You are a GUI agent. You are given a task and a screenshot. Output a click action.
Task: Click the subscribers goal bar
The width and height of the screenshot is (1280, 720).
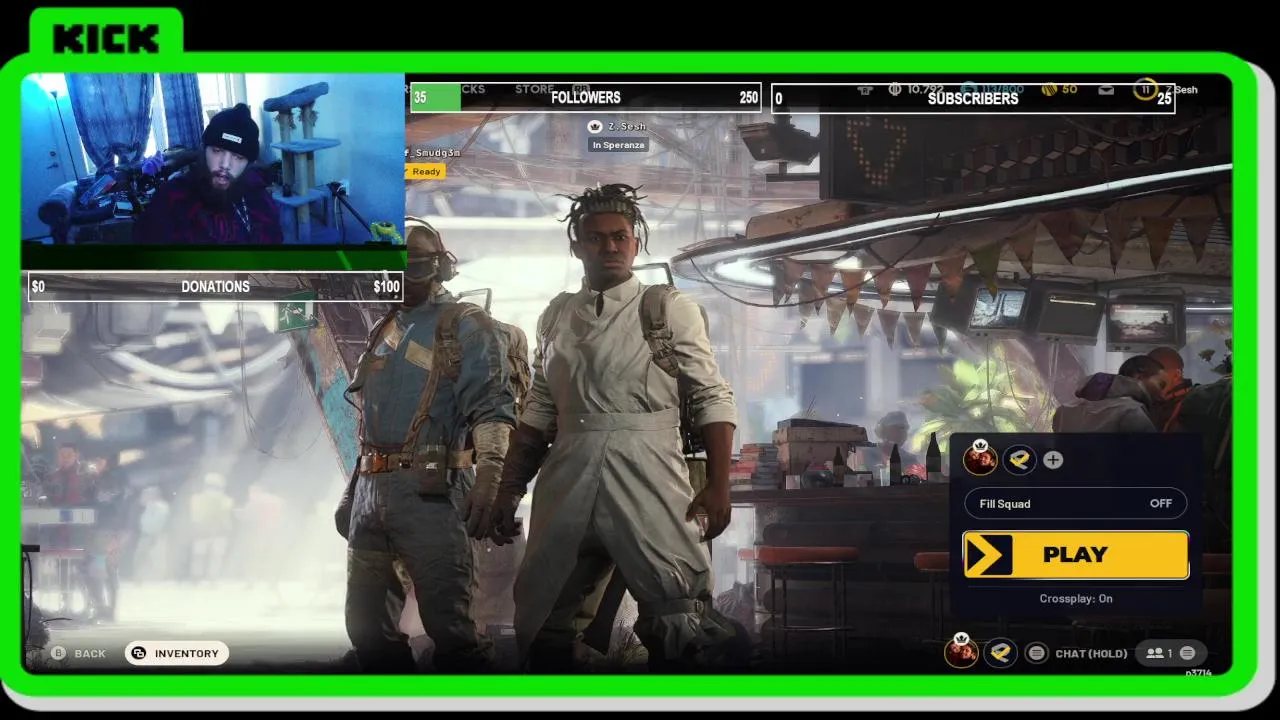pos(973,98)
